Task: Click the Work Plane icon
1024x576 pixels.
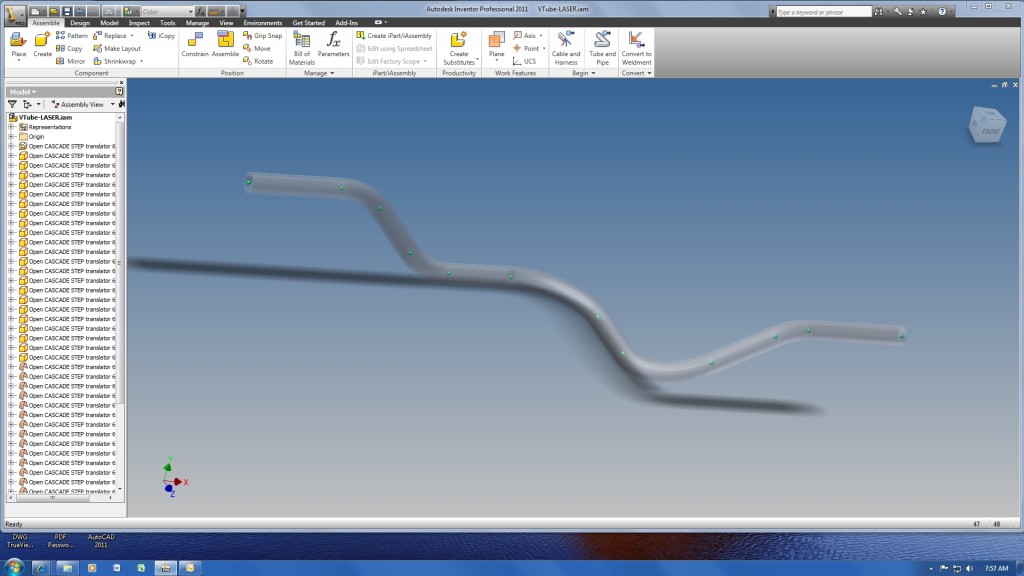Action: tap(497, 41)
